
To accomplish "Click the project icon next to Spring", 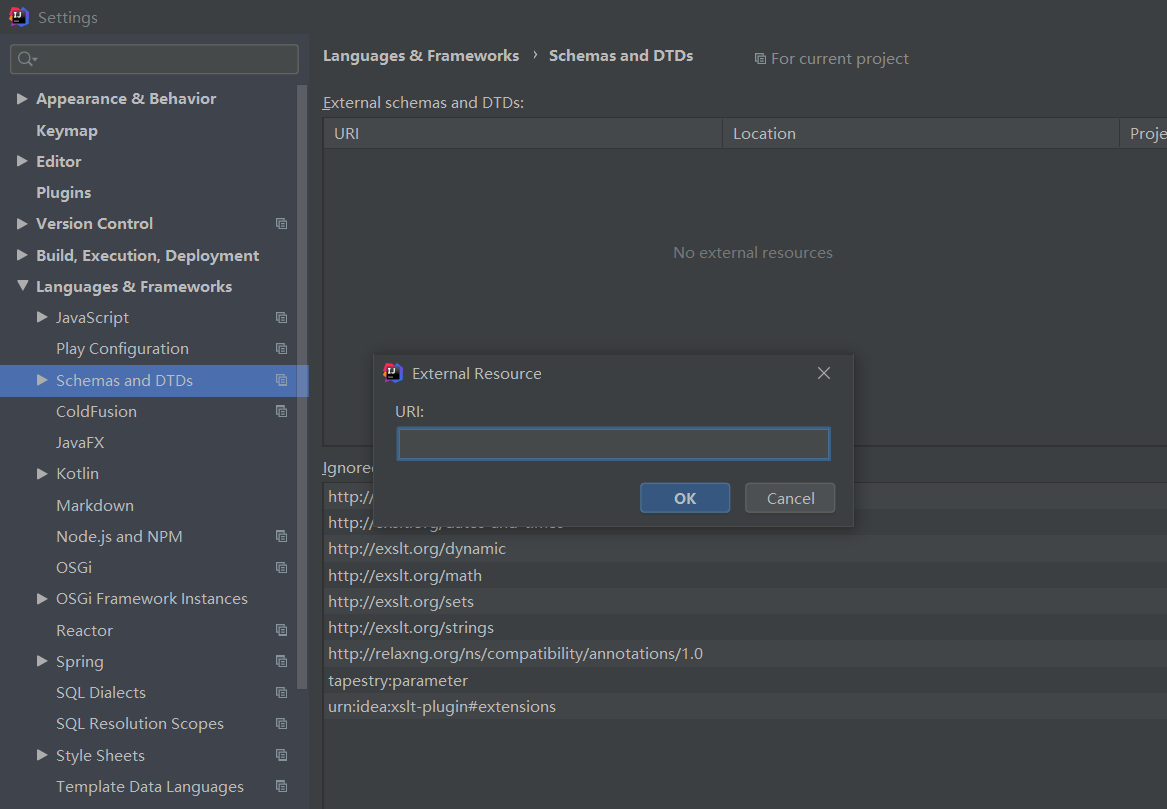I will click(279, 661).
